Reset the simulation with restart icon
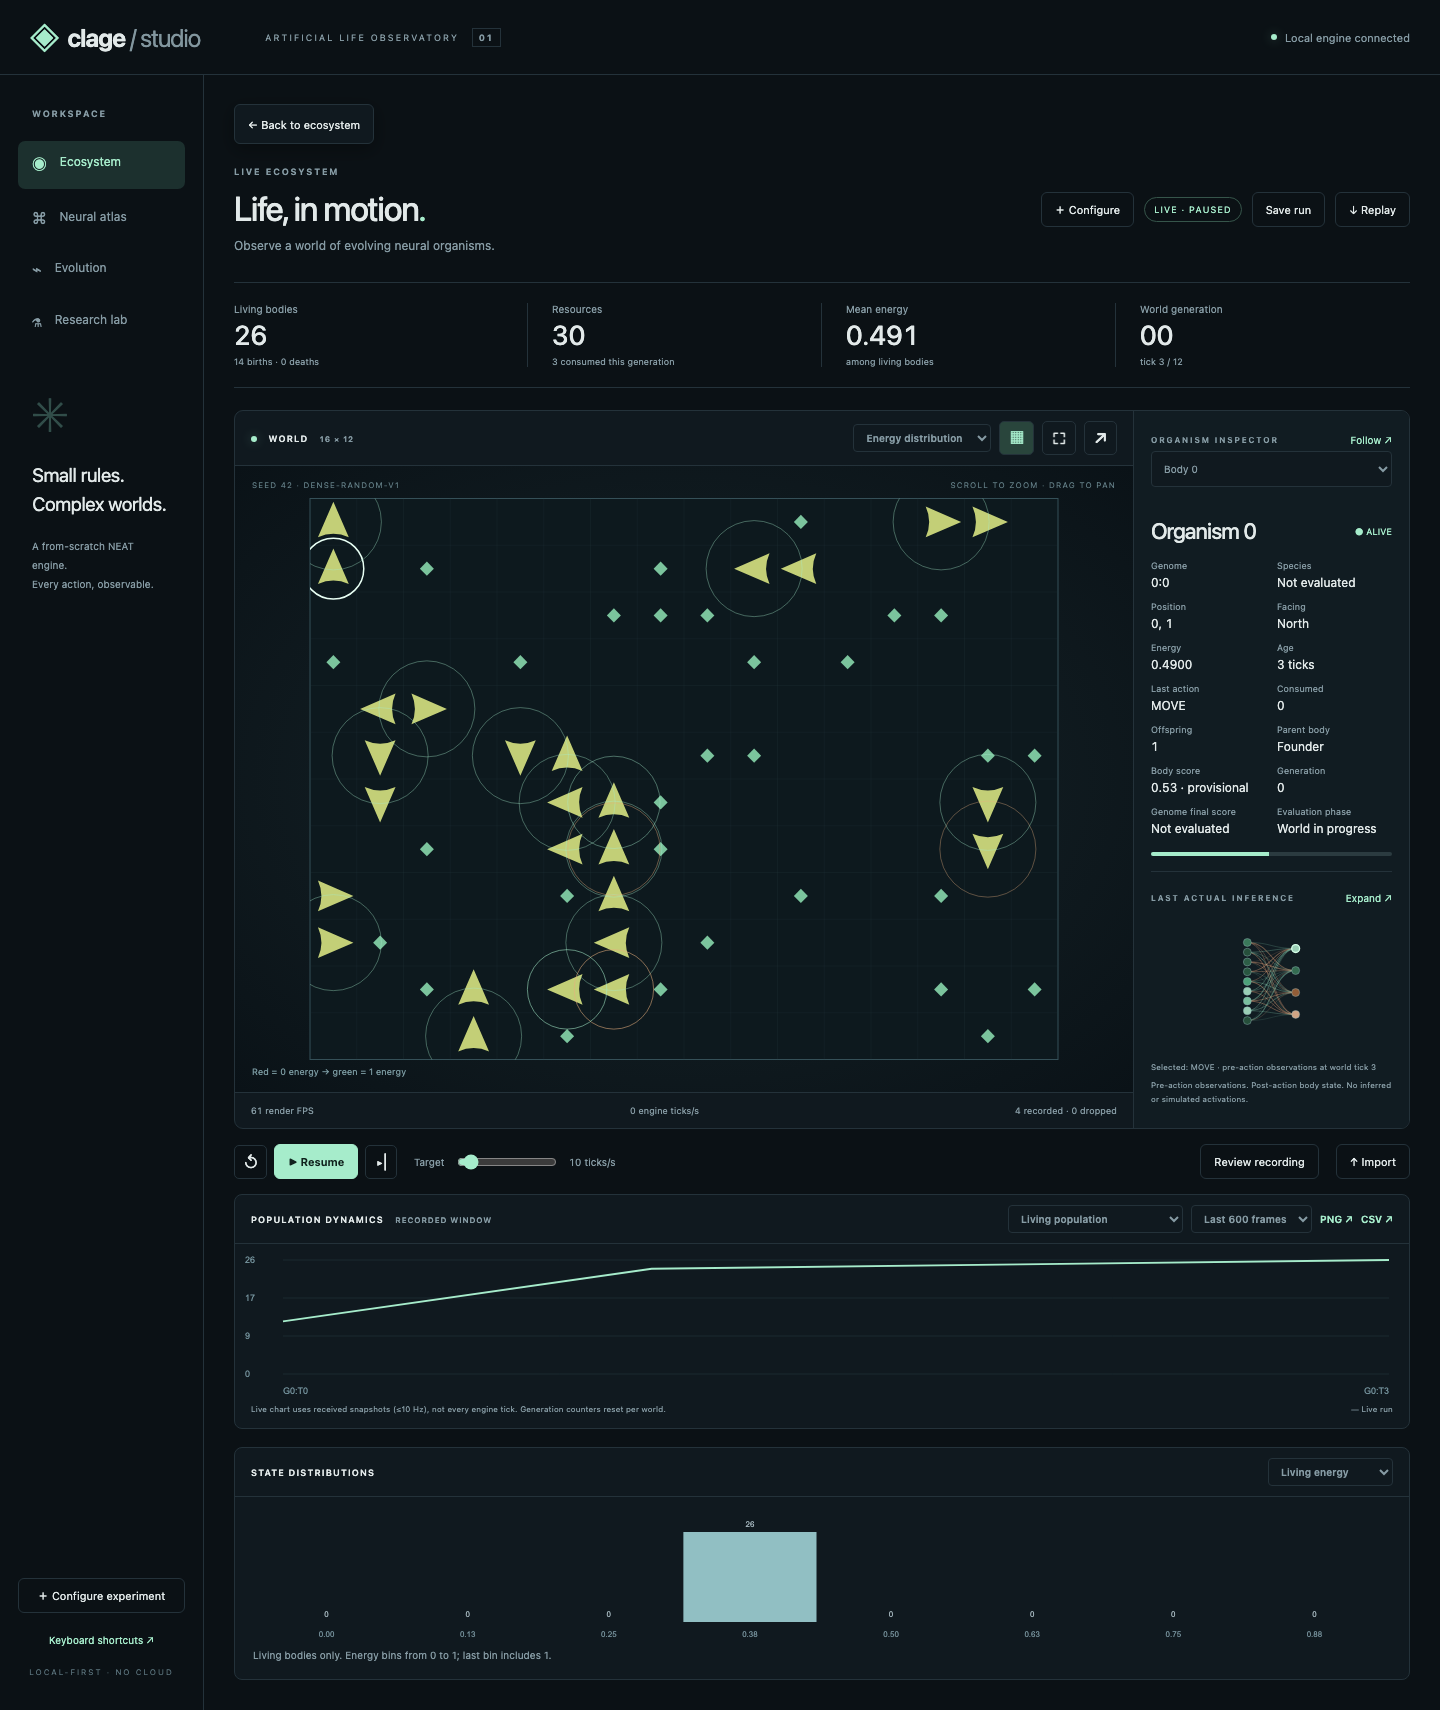The width and height of the screenshot is (1440, 1710). point(251,1162)
